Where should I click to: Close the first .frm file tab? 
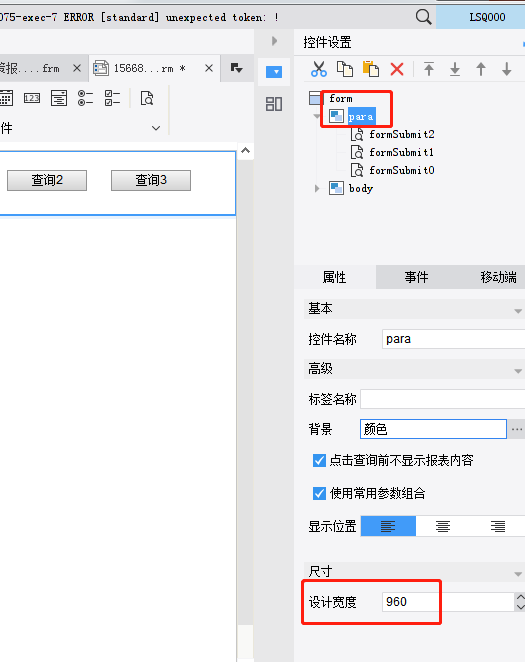tap(77, 68)
